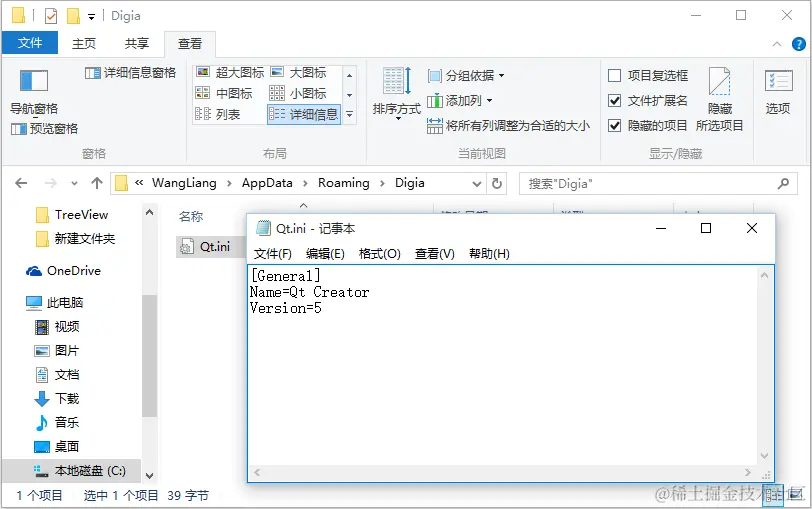The height and width of the screenshot is (509, 812).
Task: Expand address bar history dropdown
Action: 477,184
